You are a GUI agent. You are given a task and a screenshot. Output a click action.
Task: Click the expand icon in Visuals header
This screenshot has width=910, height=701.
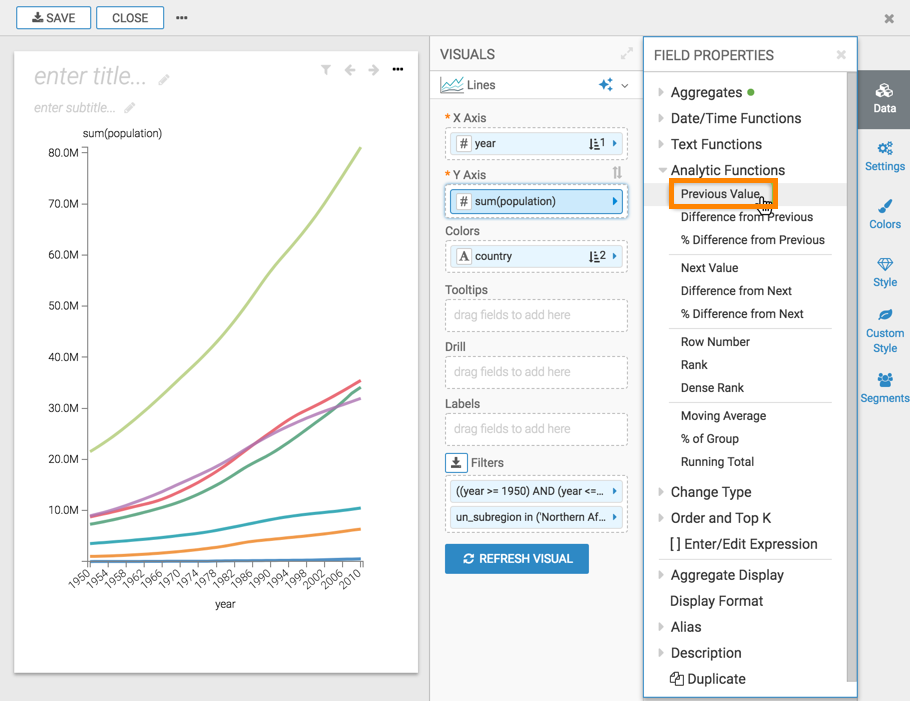click(x=626, y=54)
